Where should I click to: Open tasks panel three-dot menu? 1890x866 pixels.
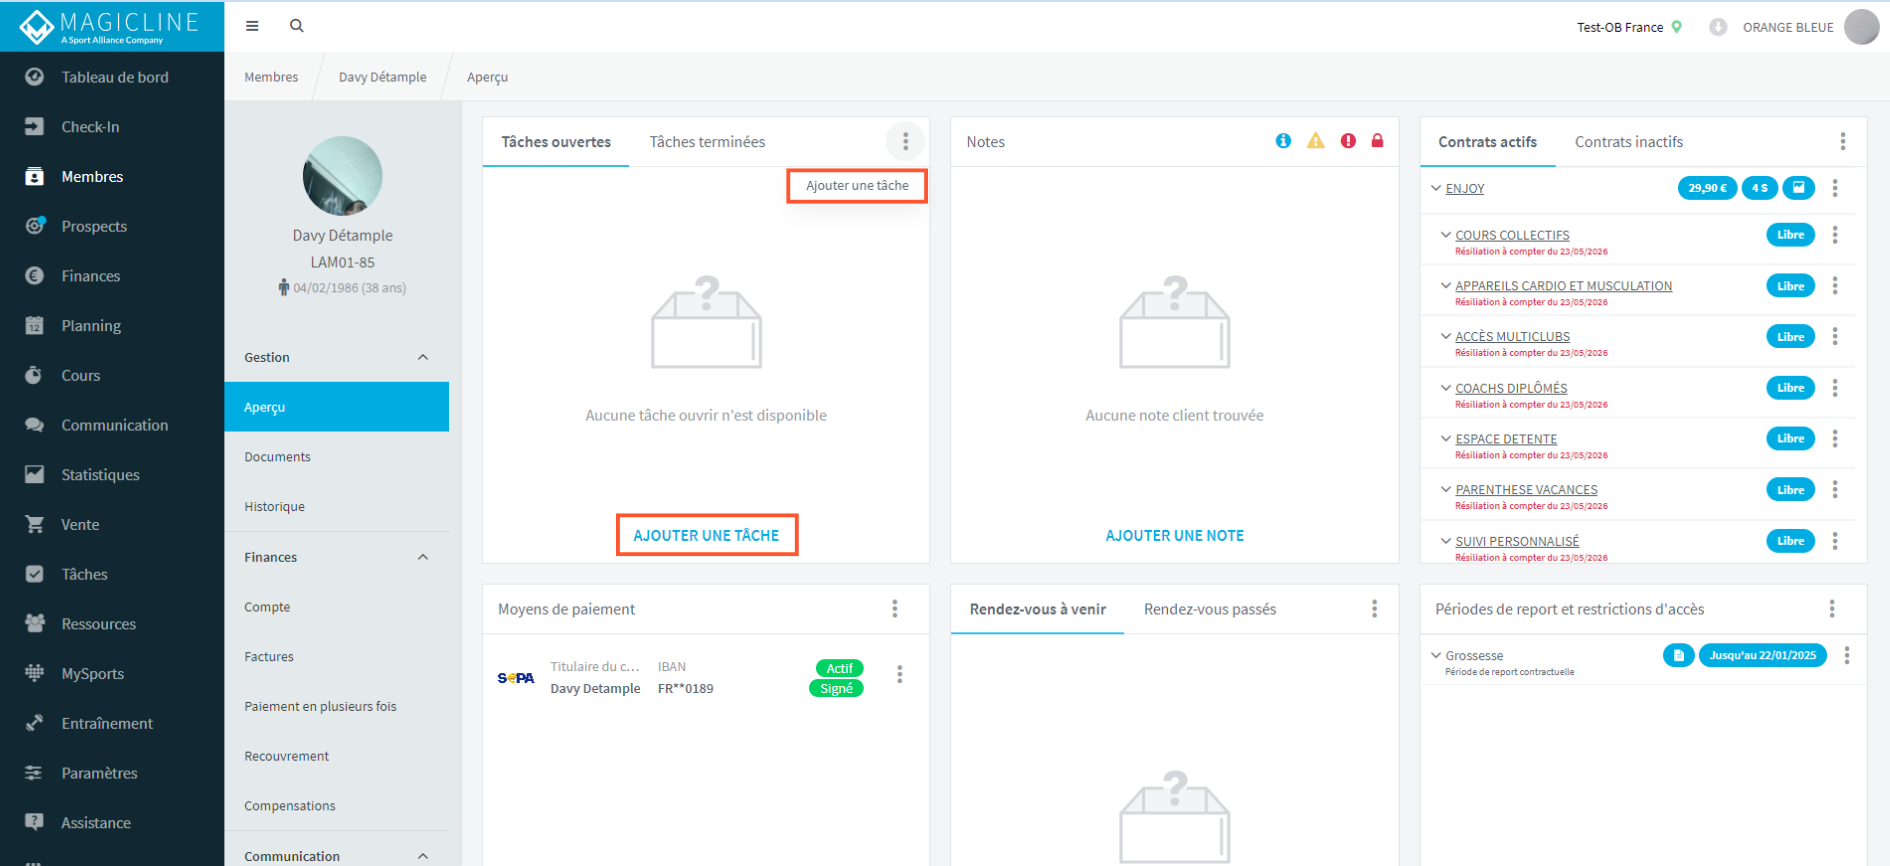pyautogui.click(x=906, y=142)
